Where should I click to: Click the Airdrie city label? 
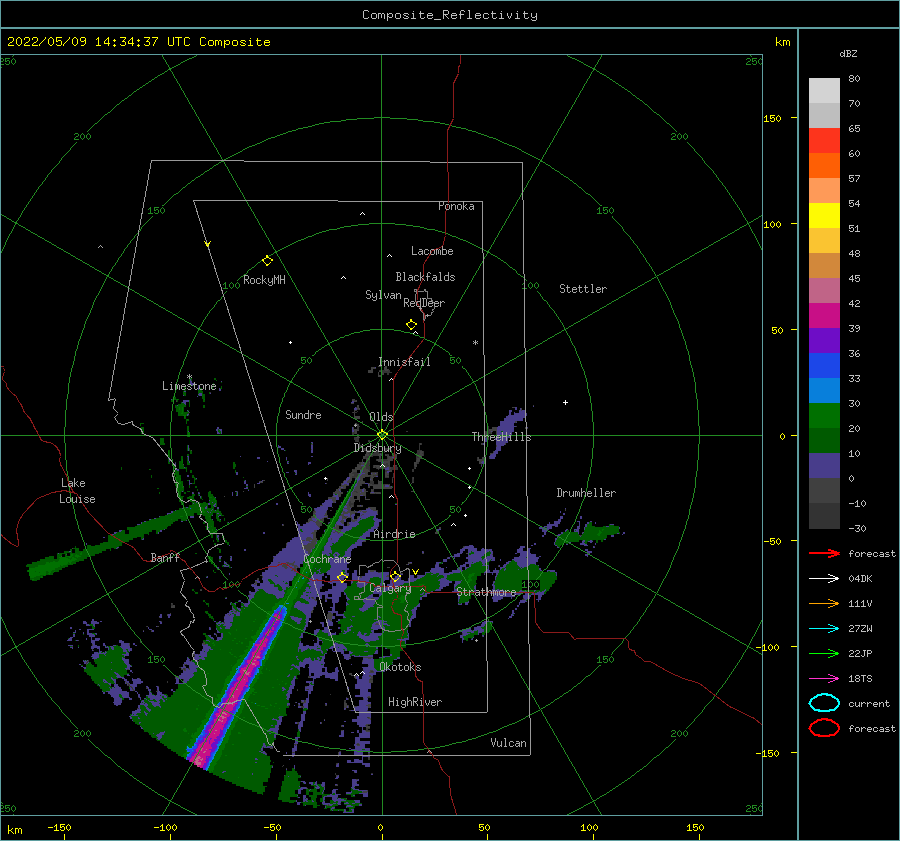(x=394, y=534)
